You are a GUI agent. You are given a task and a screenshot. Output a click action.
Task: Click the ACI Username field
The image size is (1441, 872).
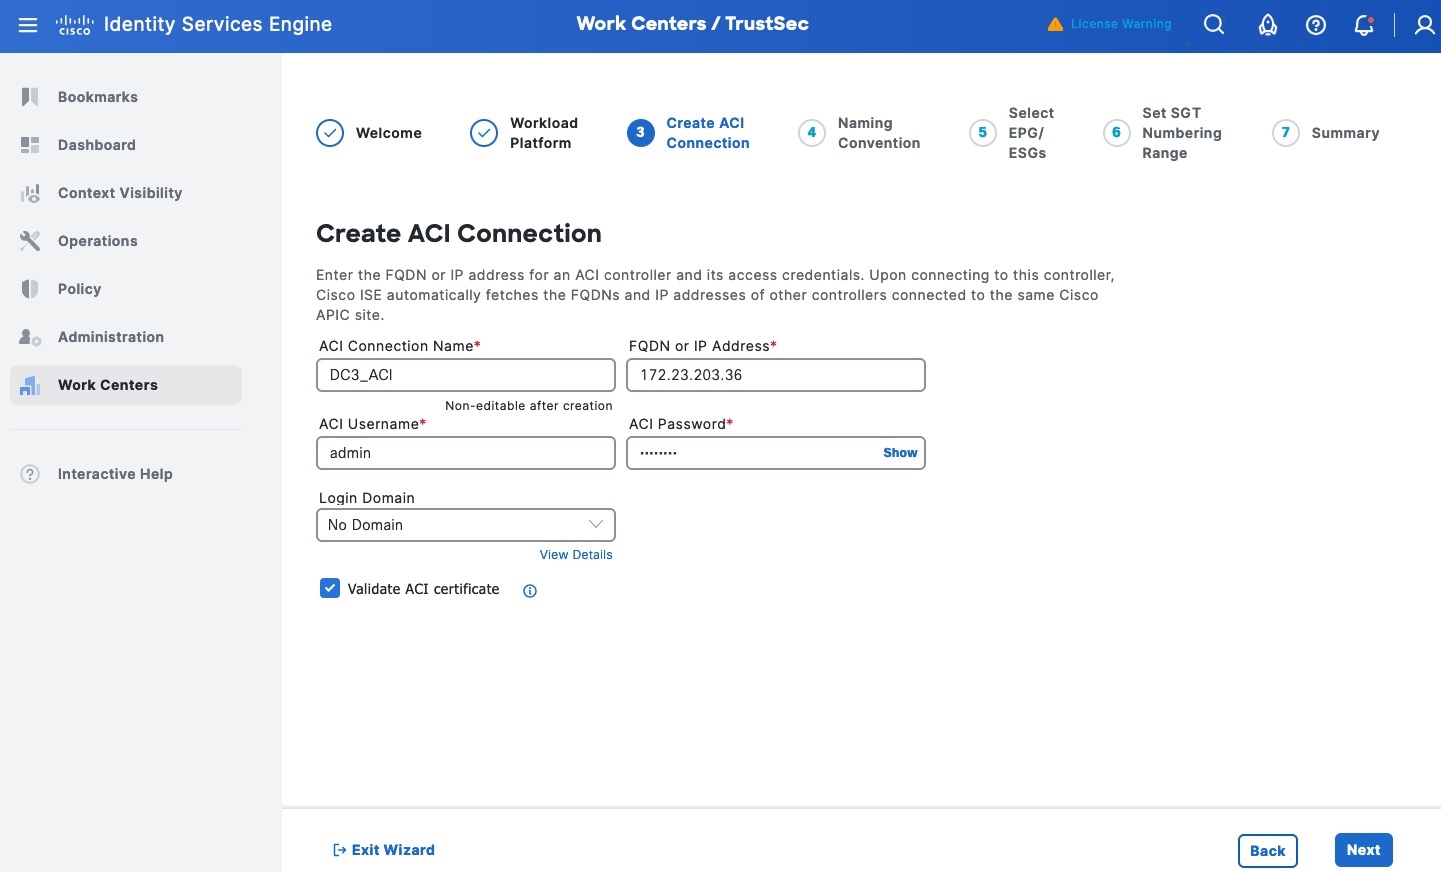[x=466, y=453]
